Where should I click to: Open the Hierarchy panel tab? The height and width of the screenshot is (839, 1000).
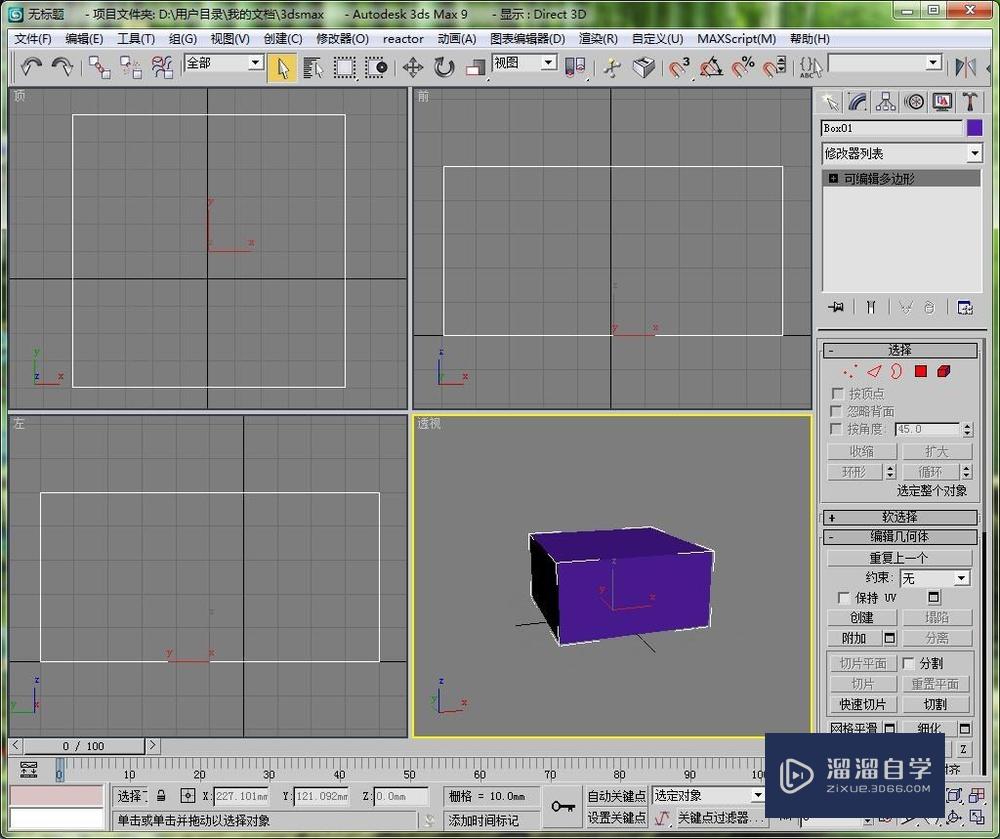[x=885, y=102]
